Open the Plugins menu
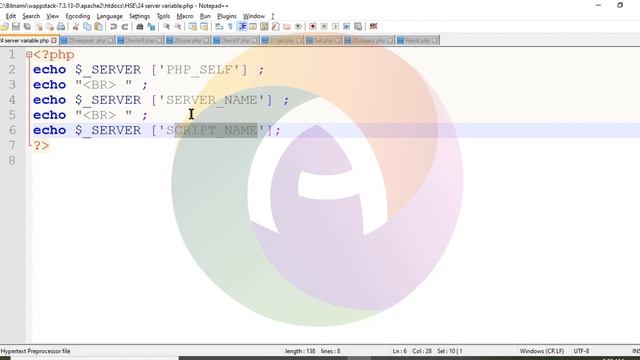This screenshot has height=360, width=640. pos(227,16)
